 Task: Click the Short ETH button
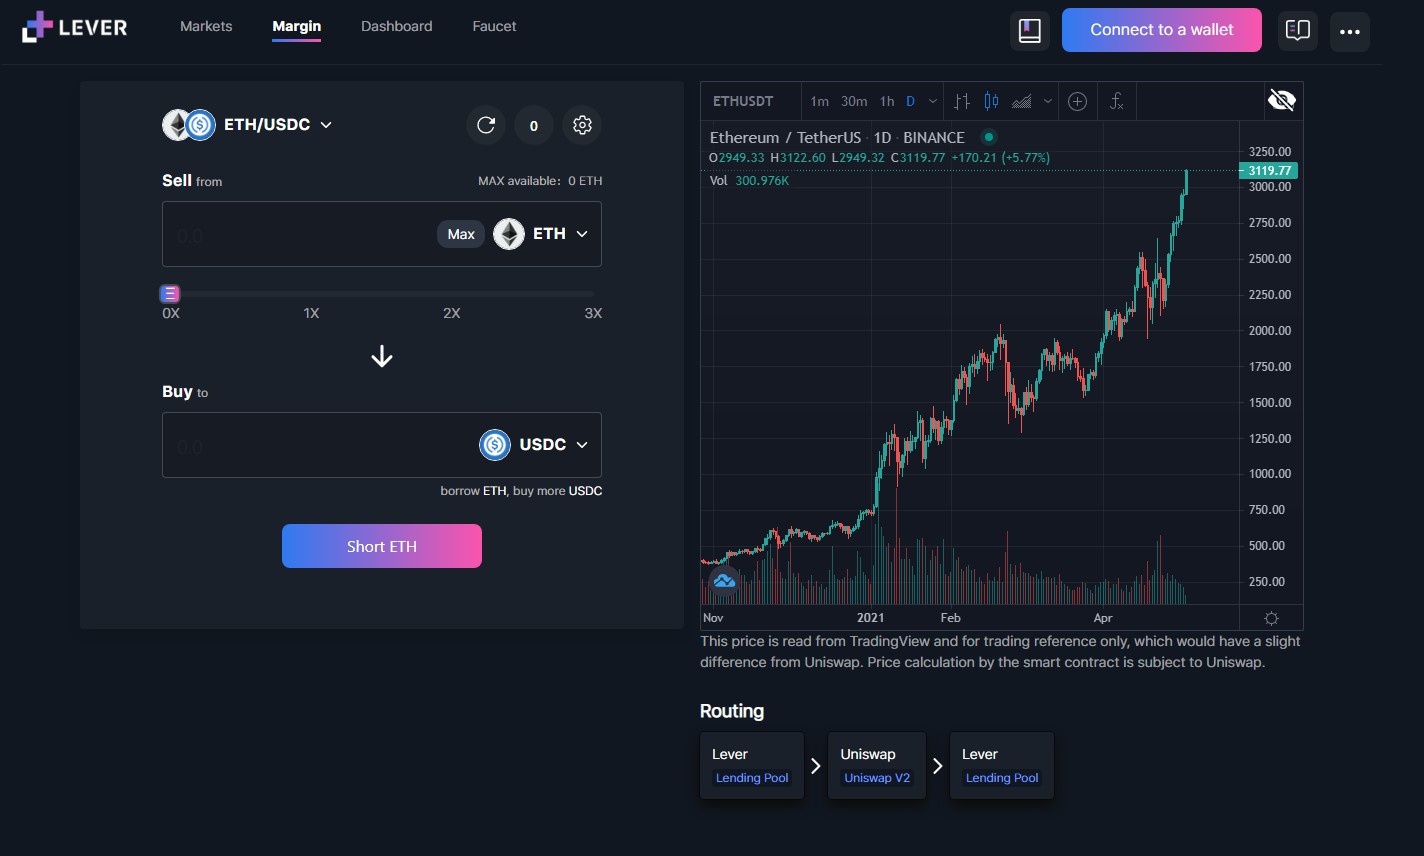382,546
